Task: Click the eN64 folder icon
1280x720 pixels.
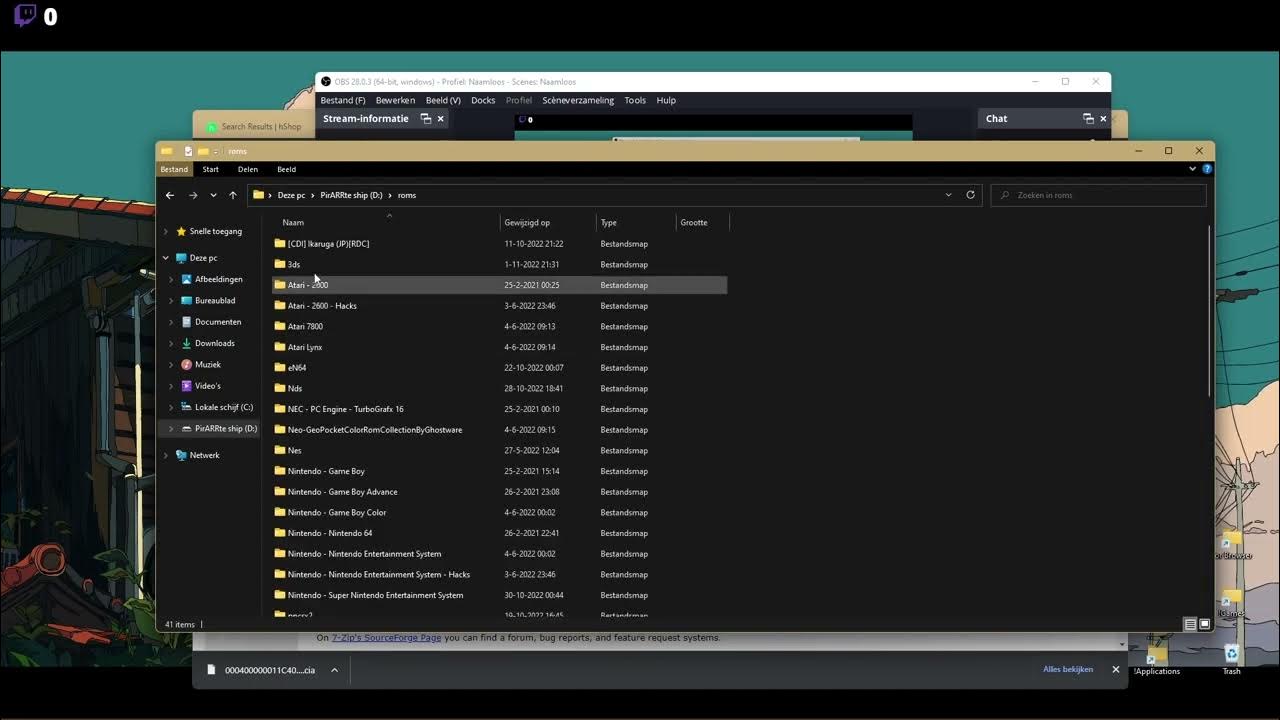Action: 280,368
